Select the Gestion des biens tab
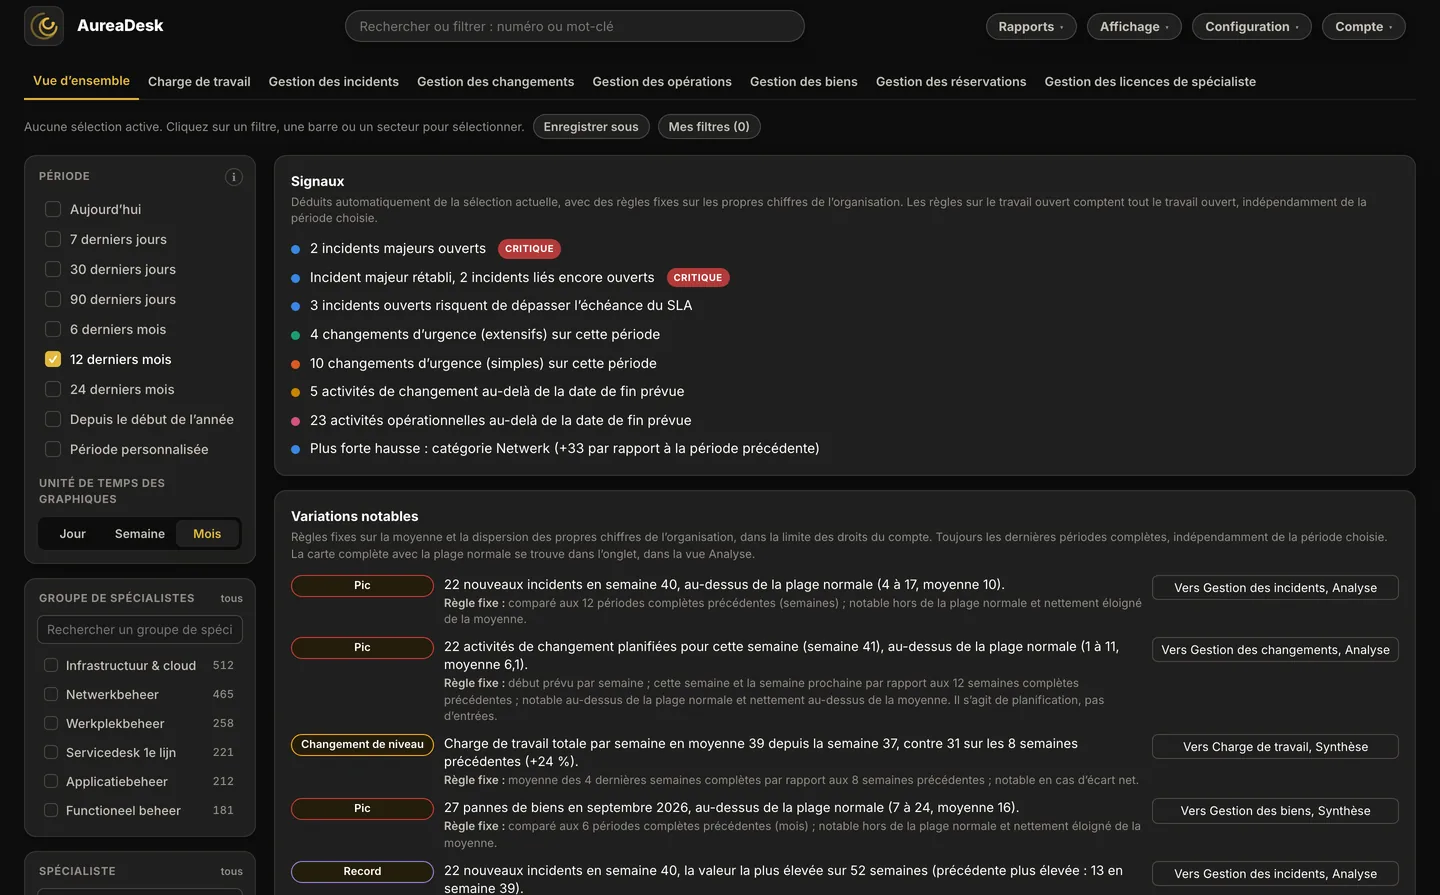Image resolution: width=1440 pixels, height=895 pixels. point(804,82)
